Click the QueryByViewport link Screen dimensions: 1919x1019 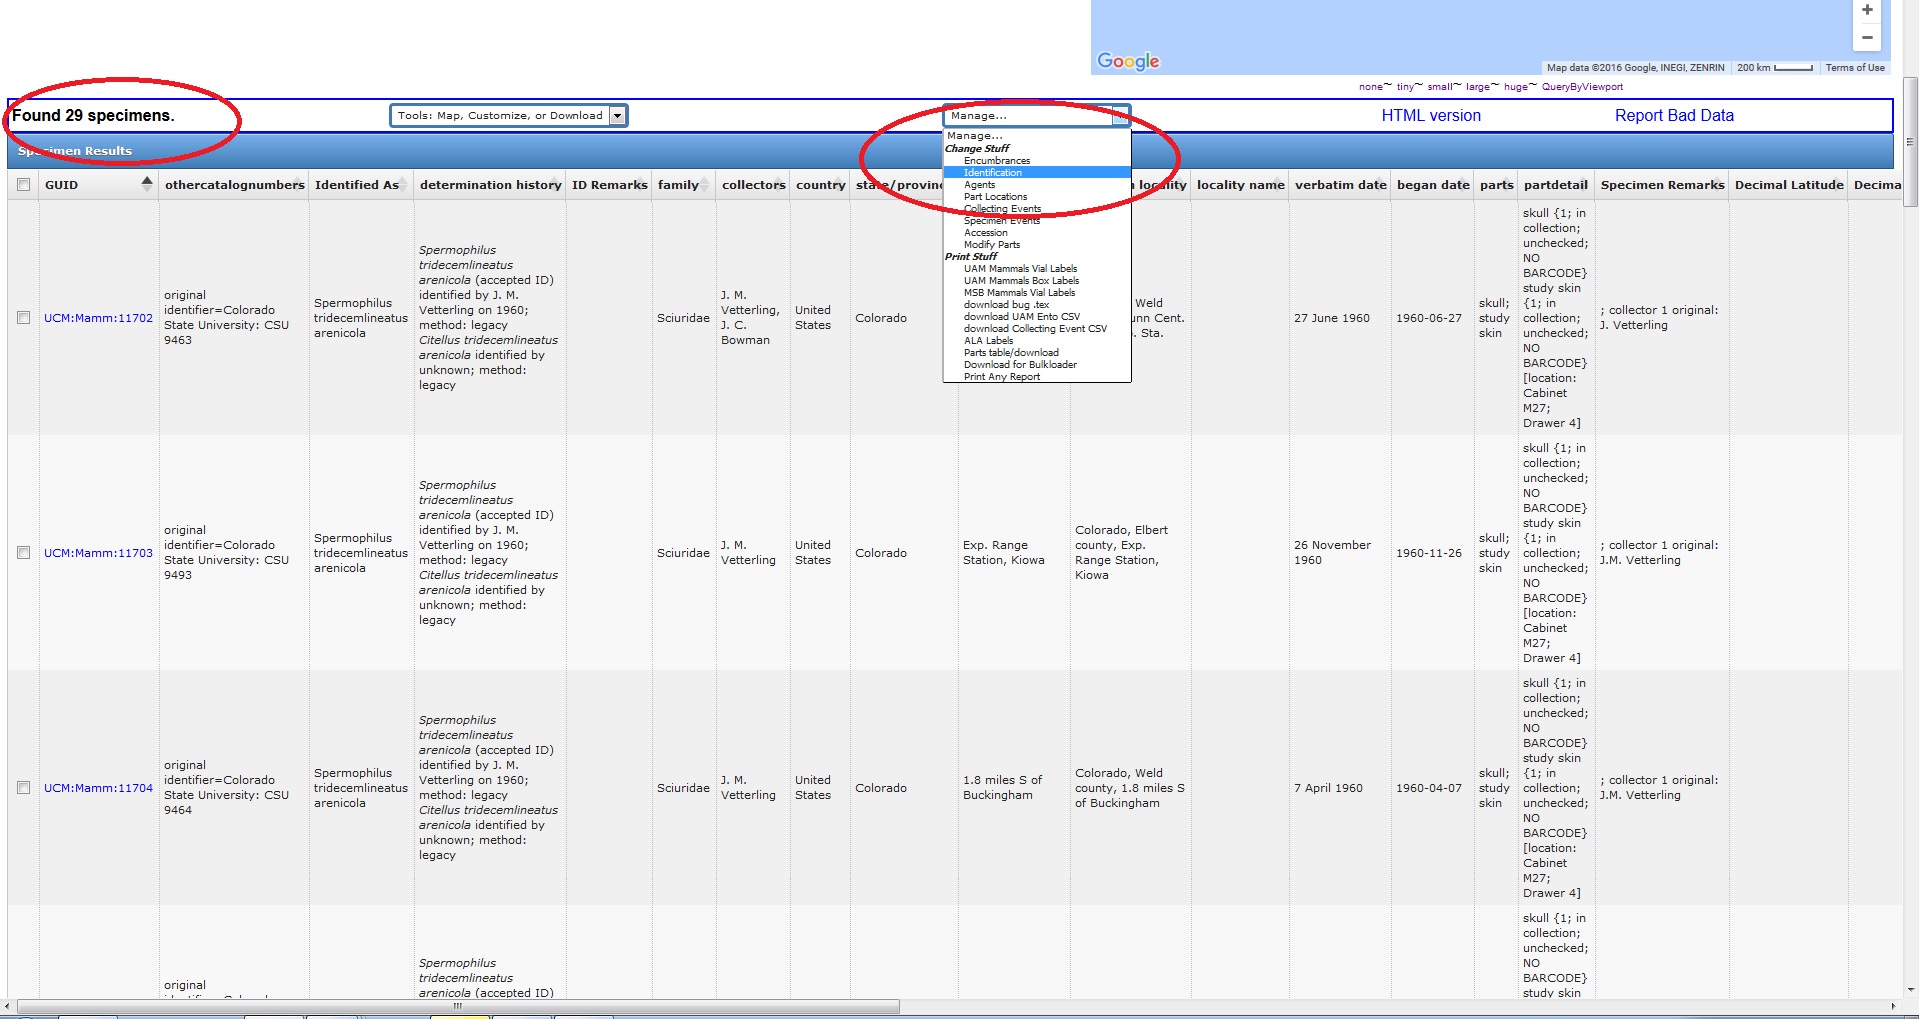(1582, 87)
